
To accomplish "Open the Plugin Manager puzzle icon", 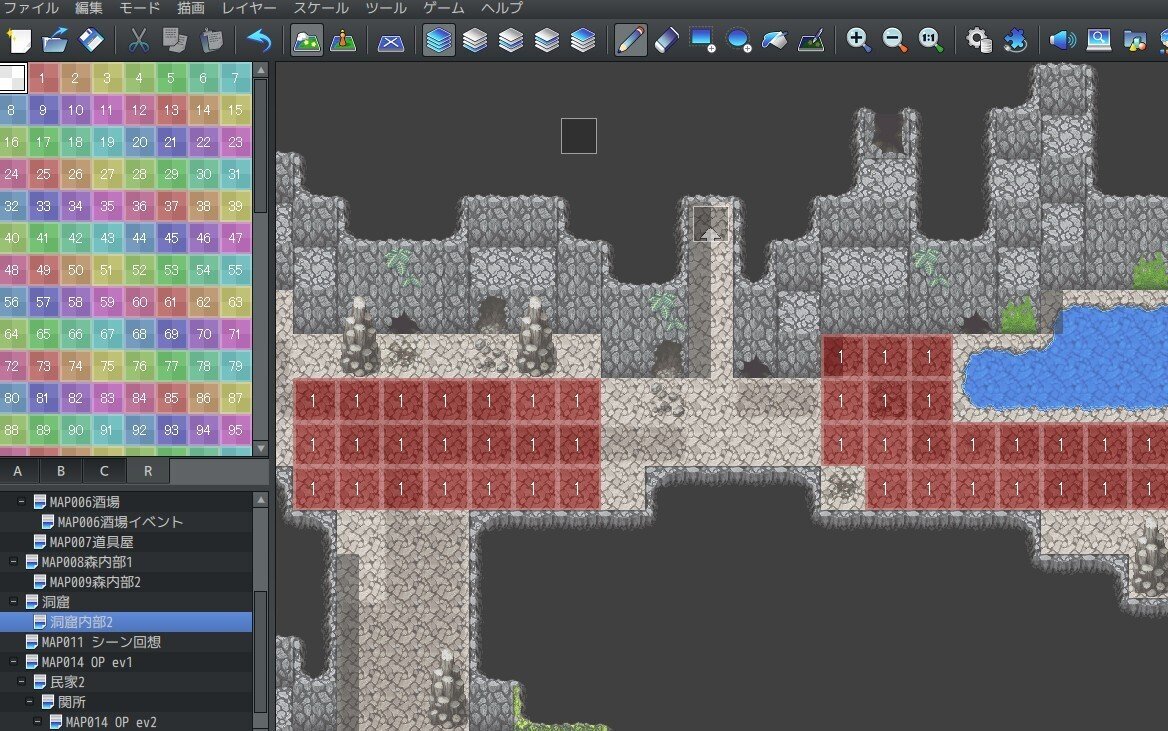I will (x=1015, y=39).
